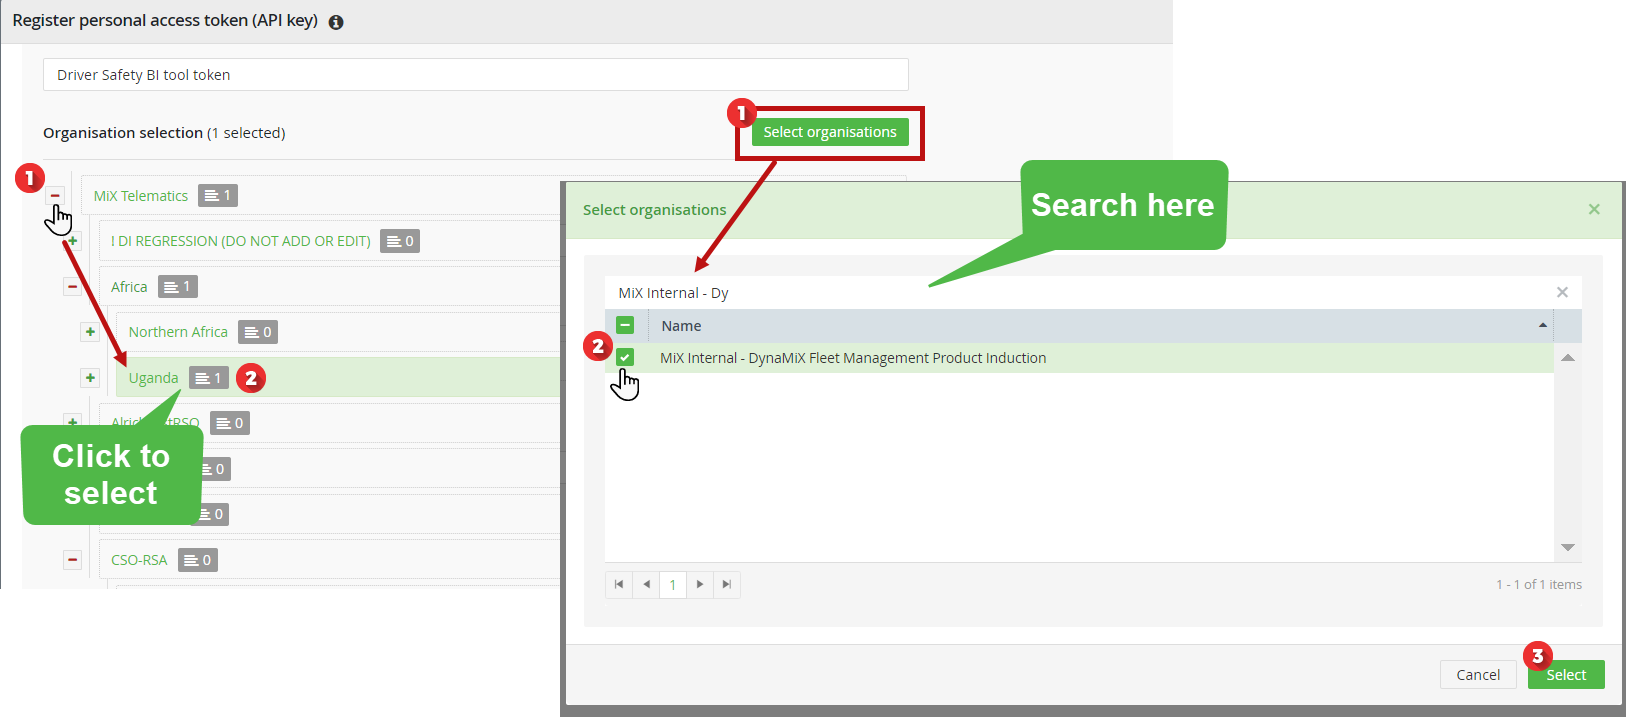Viewport: 1626px width, 717px height.
Task: Toggle the select-all checkbox in Name header
Action: point(625,325)
